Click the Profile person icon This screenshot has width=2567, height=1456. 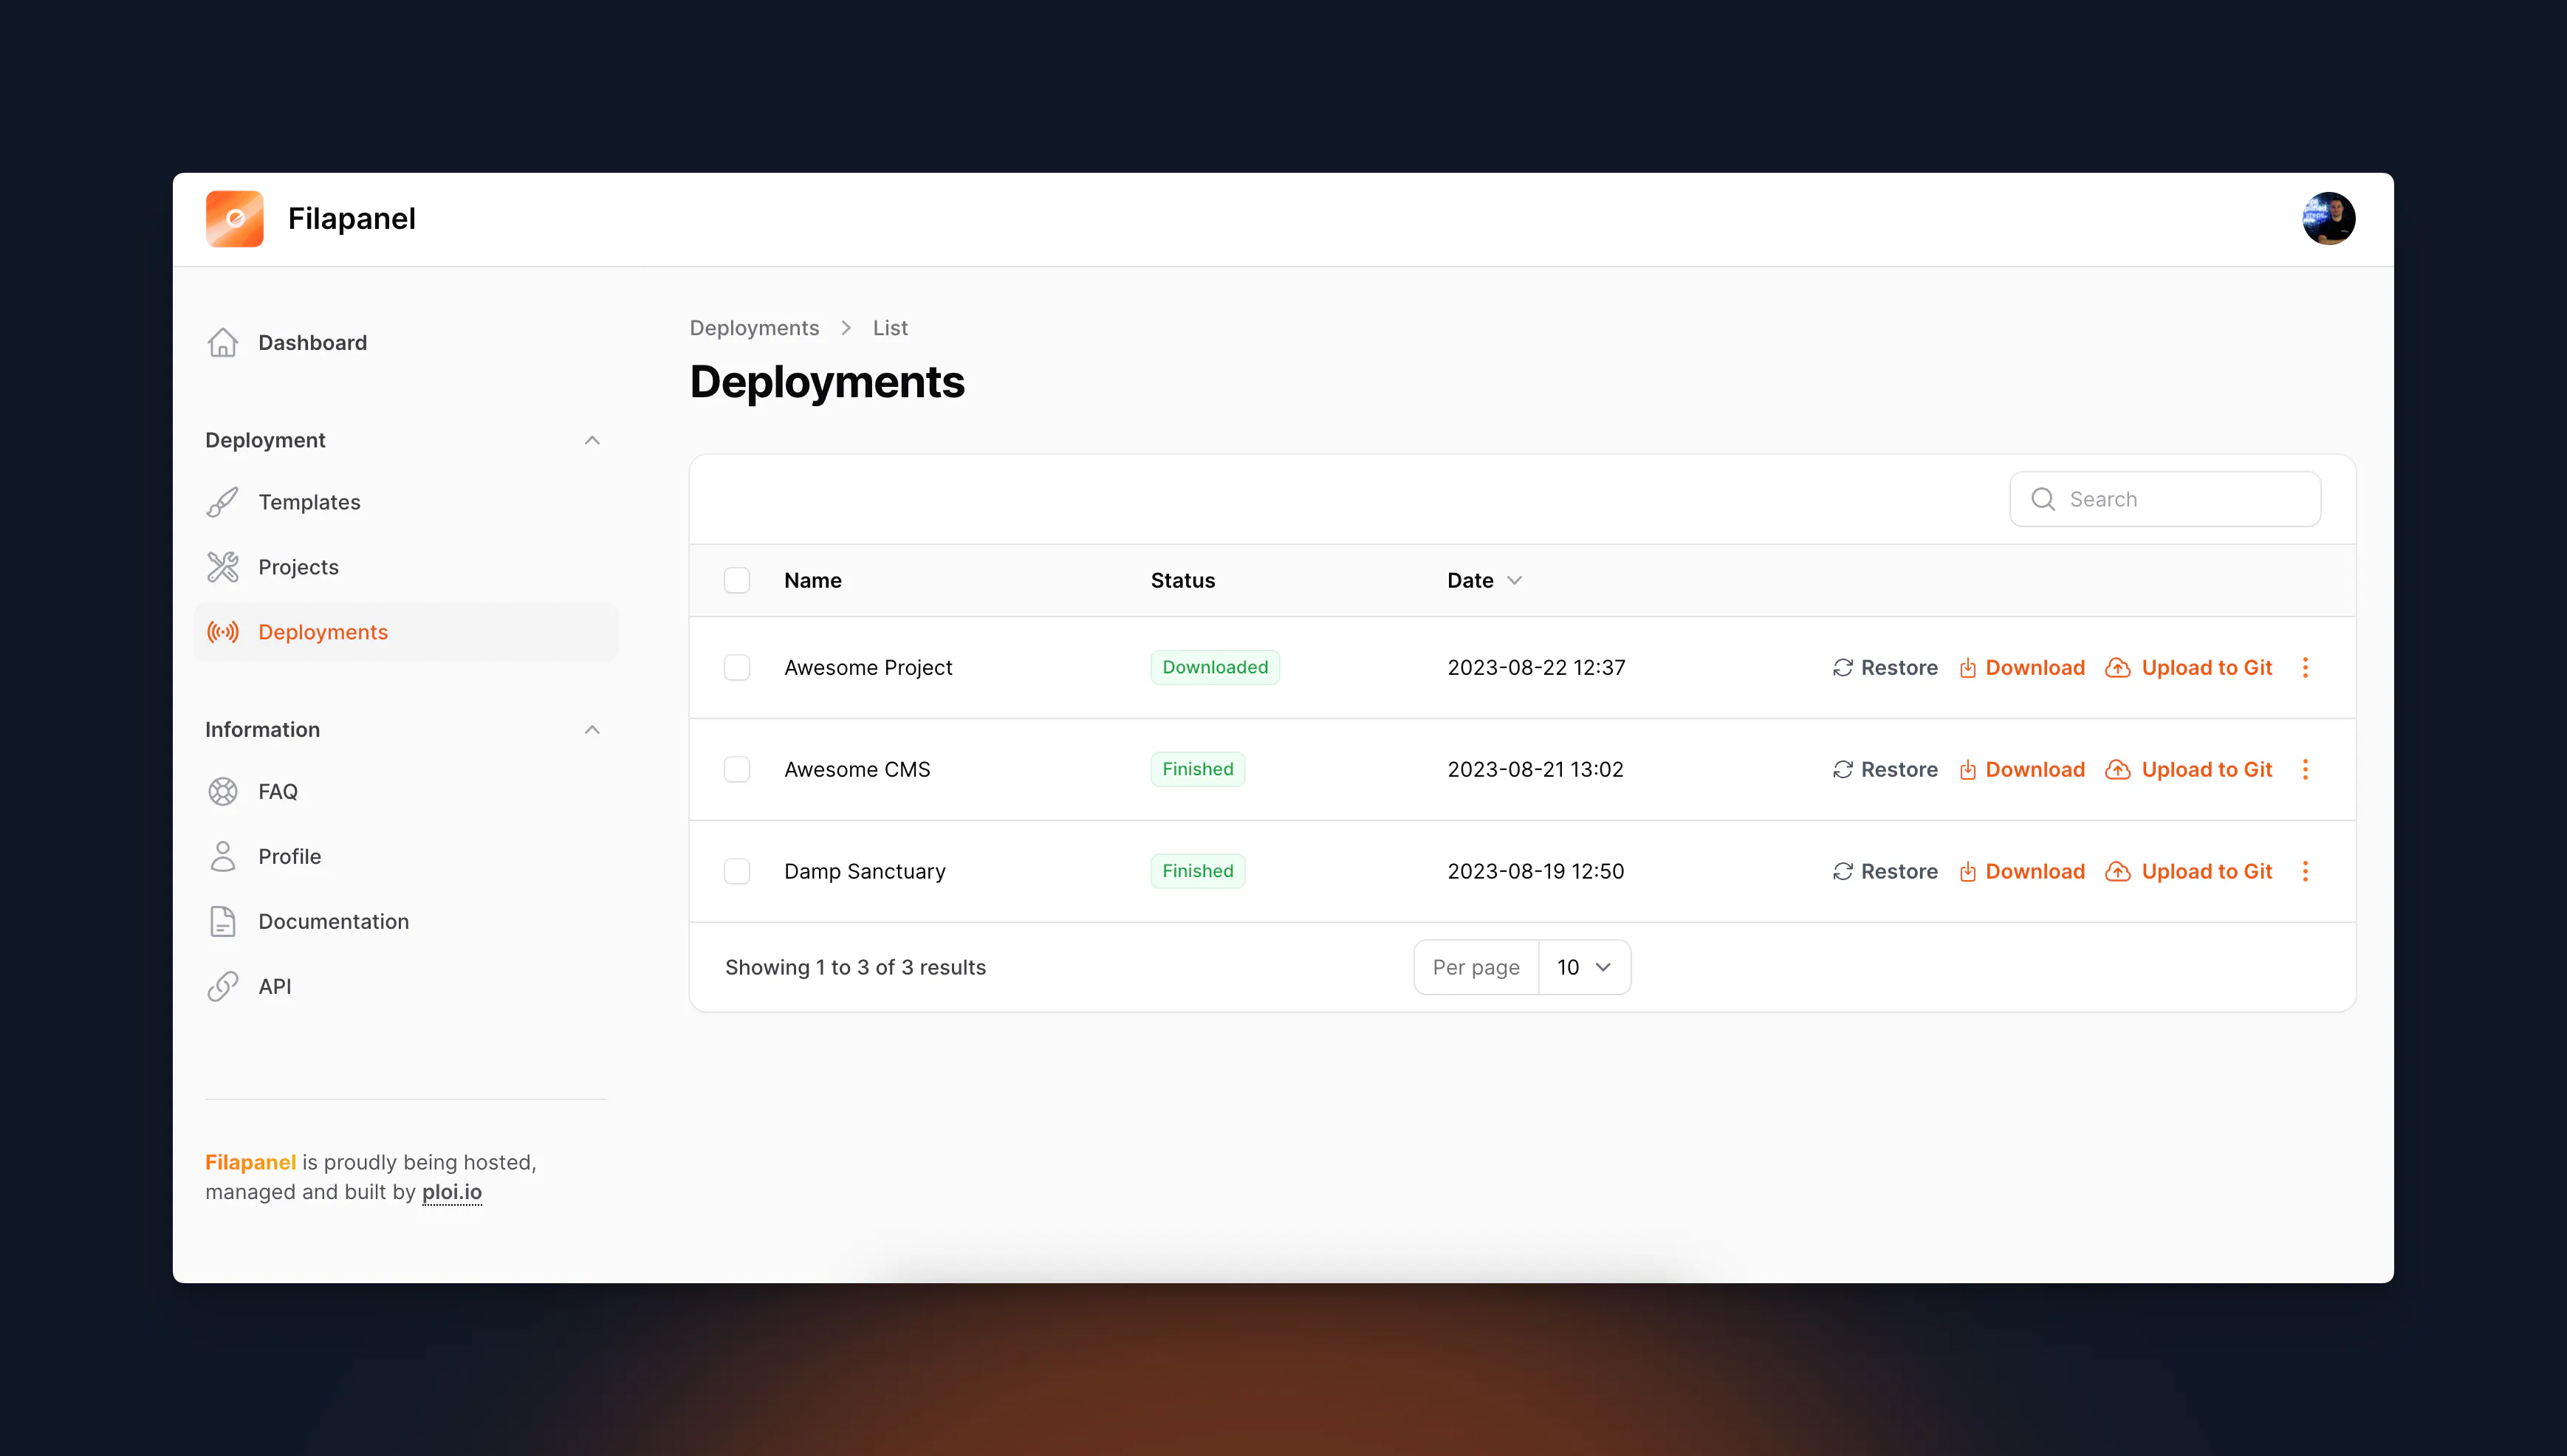click(x=223, y=856)
